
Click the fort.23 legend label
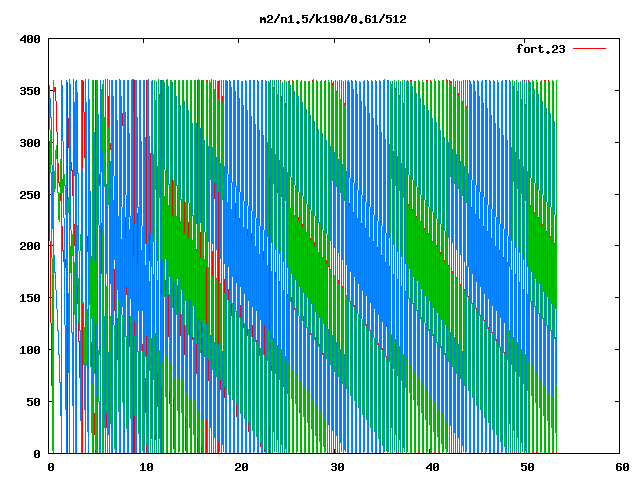(x=541, y=49)
